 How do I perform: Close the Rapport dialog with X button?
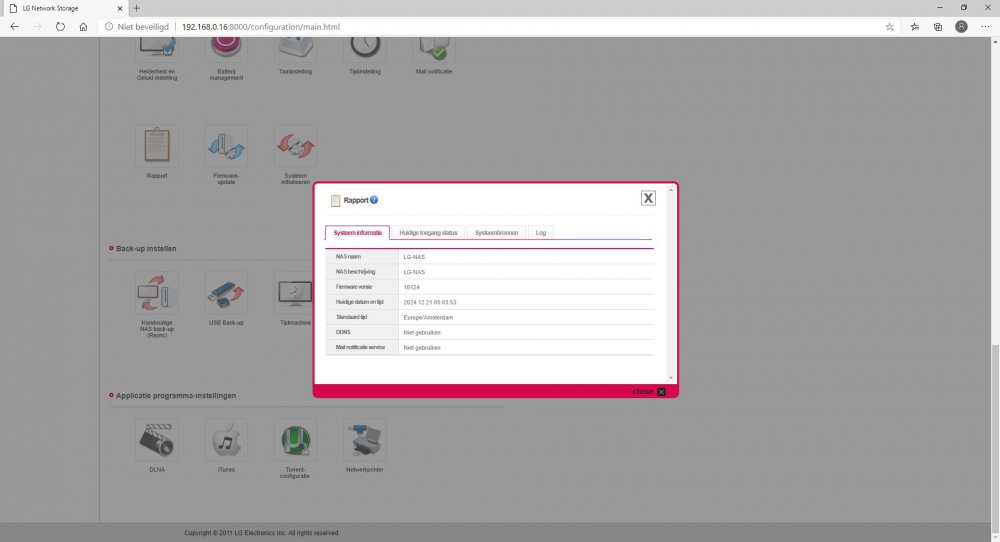tap(648, 198)
